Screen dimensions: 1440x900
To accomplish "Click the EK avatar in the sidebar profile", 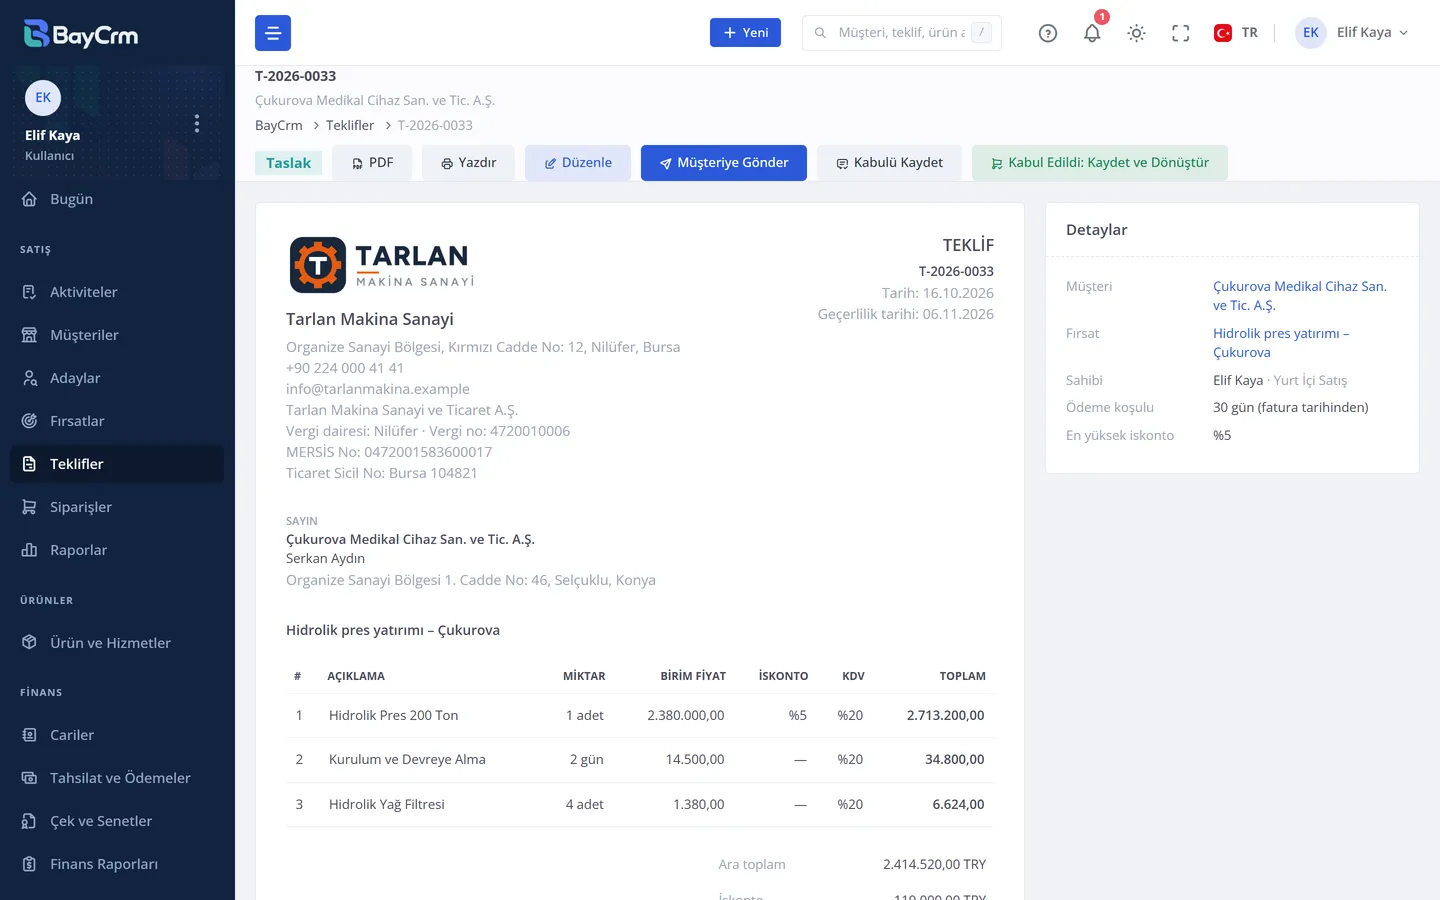I will [x=43, y=98].
